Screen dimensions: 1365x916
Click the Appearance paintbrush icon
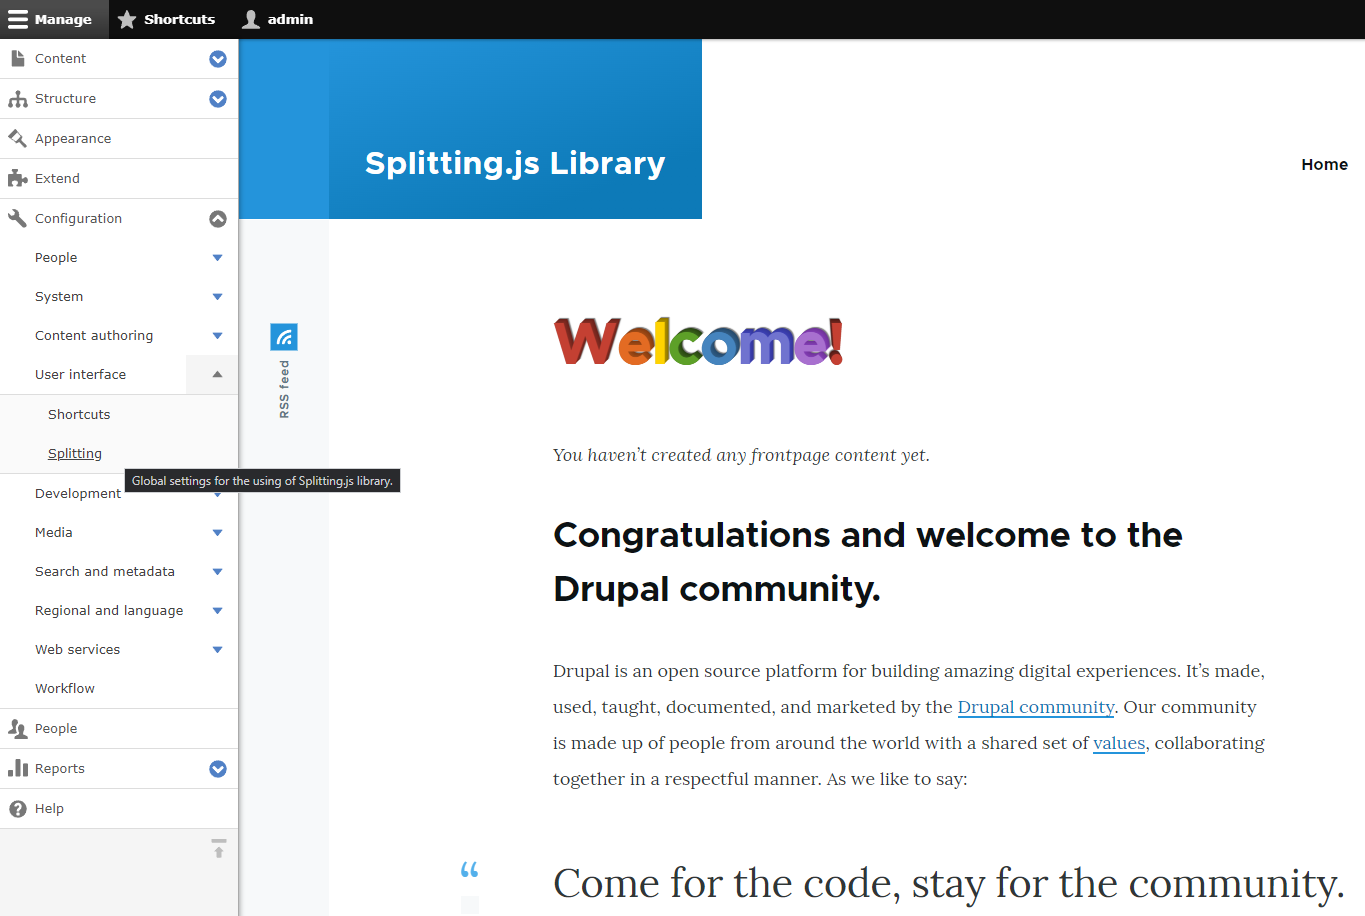(17, 138)
